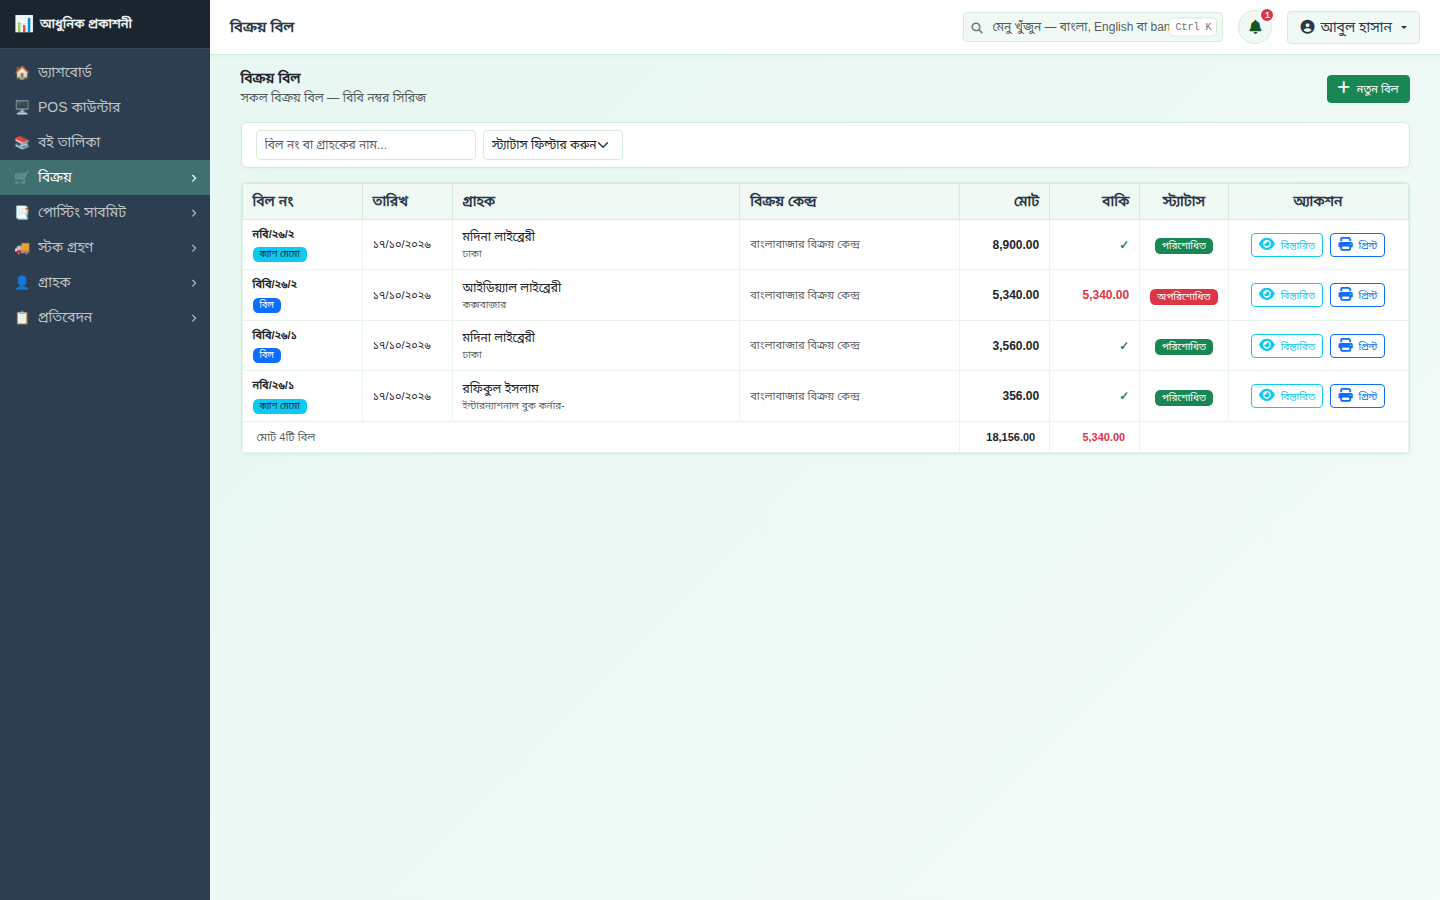This screenshot has width=1440, height=900.
Task: Select bill number নবি/২৬/২
Action: pyautogui.click(x=273, y=234)
